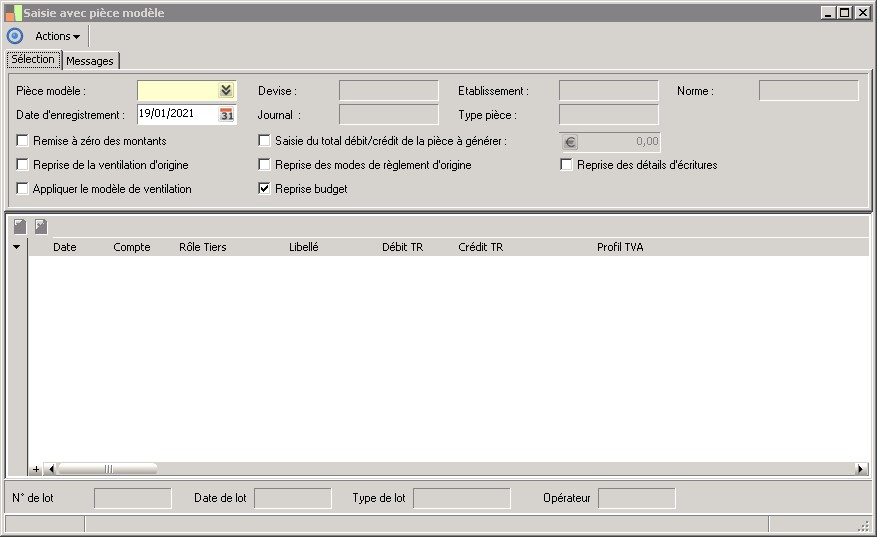Enable Remise à zéro des montants
This screenshot has width=877, height=537.
click(23, 141)
